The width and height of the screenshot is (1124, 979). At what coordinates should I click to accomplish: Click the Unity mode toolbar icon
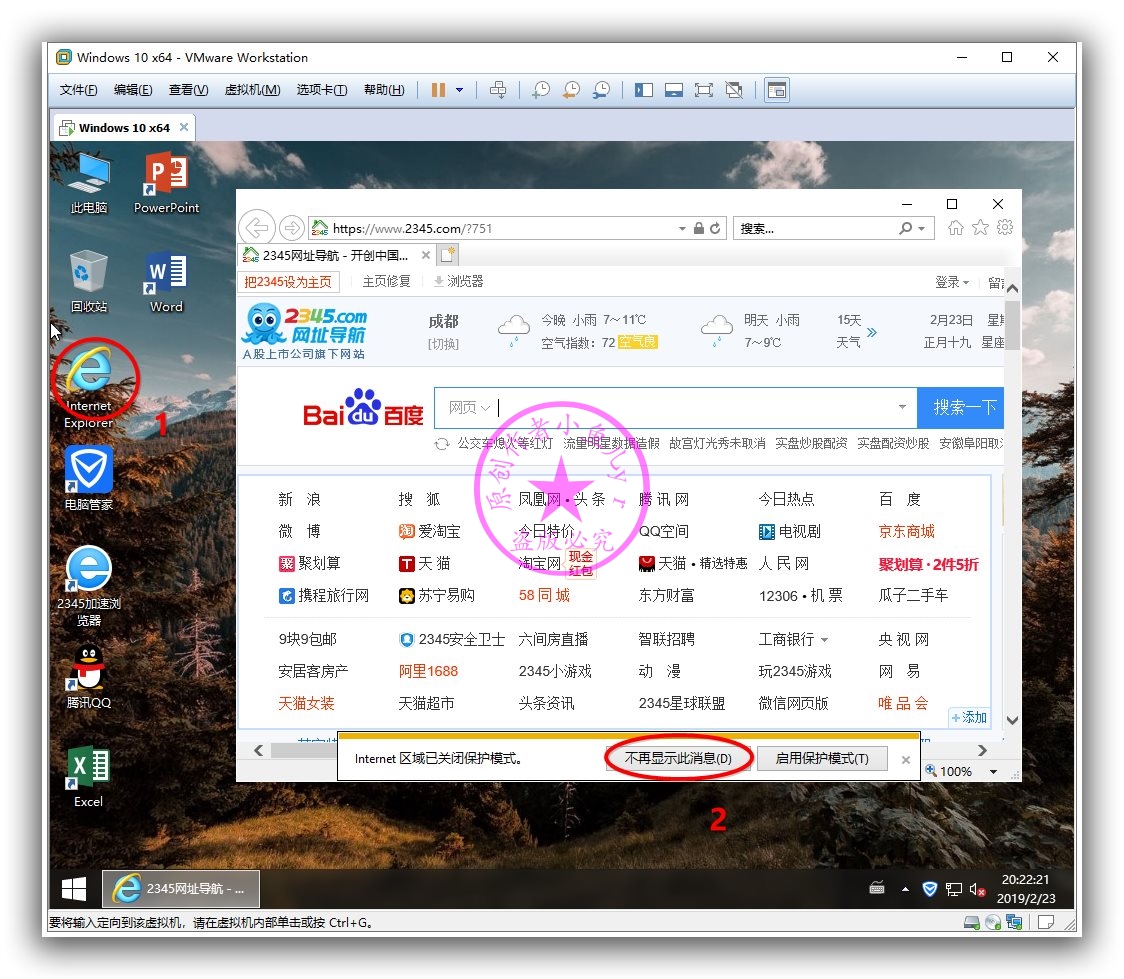pos(733,90)
